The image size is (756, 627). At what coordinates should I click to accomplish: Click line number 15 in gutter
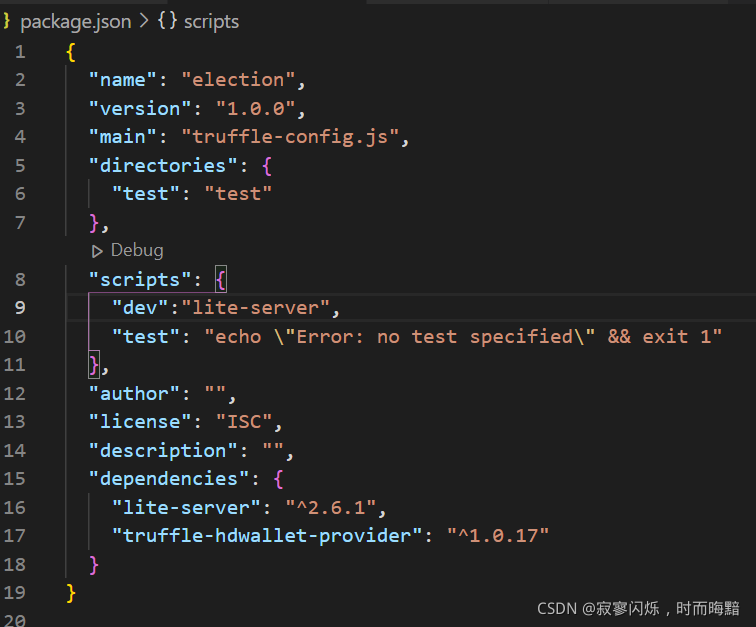click(14, 478)
